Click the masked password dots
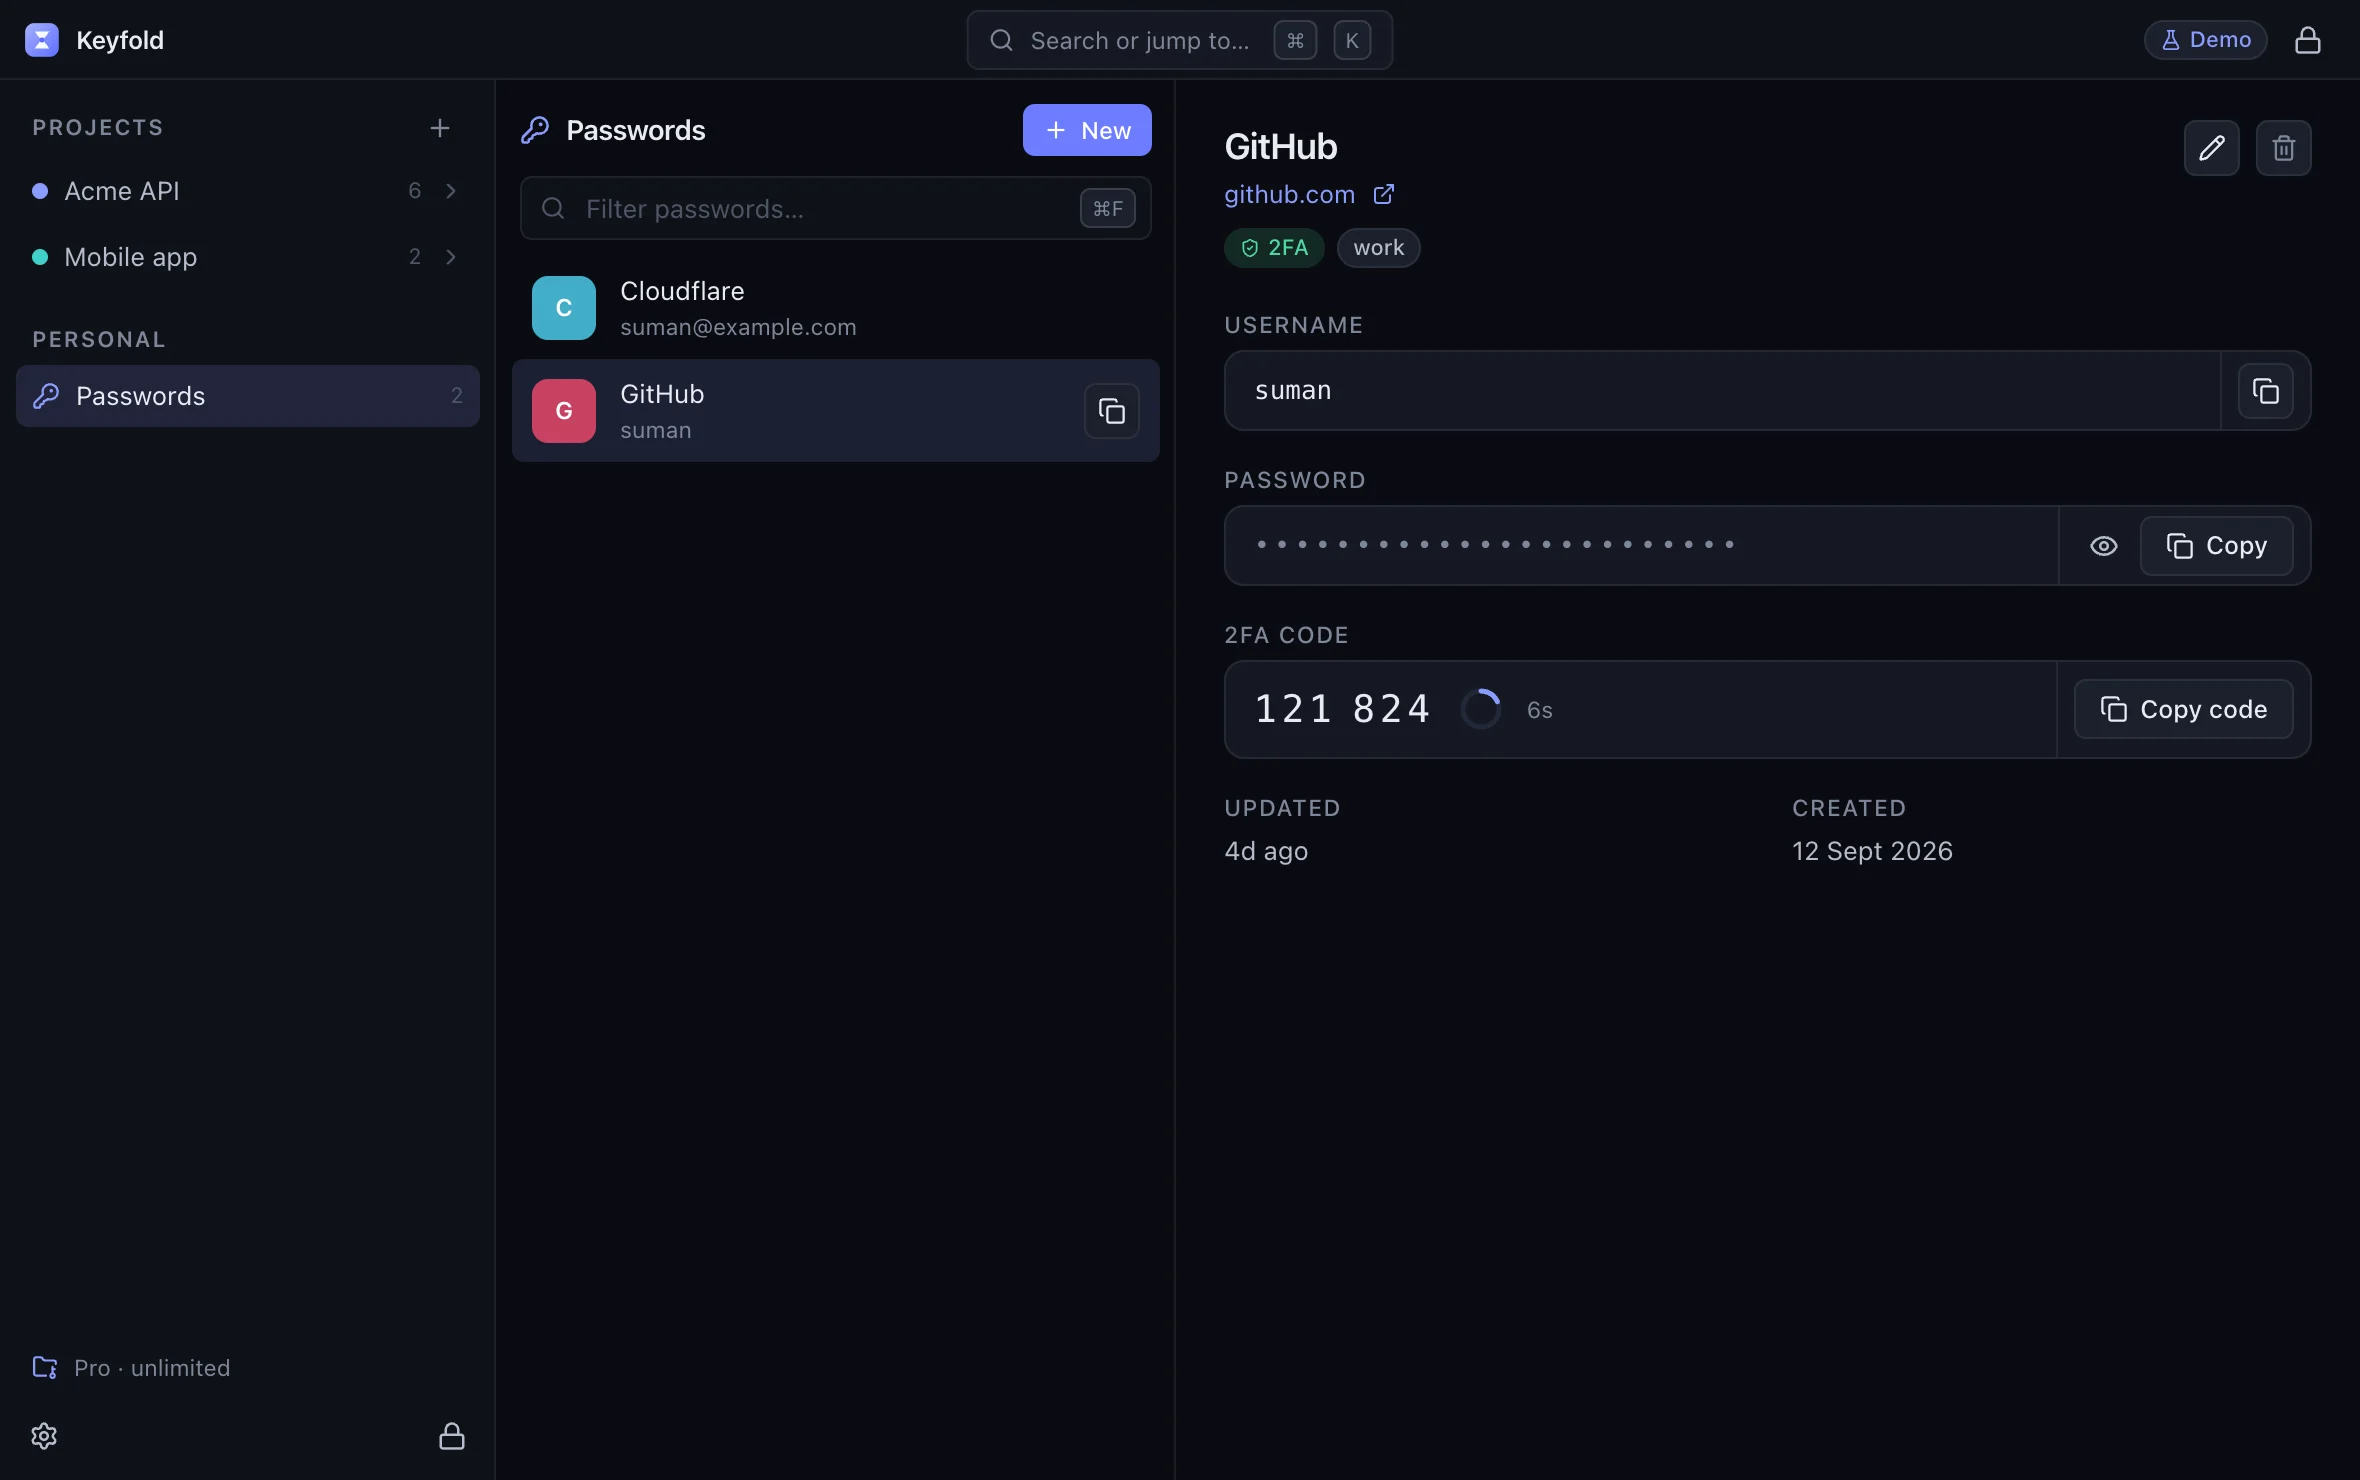Image resolution: width=2360 pixels, height=1480 pixels. point(1495,545)
